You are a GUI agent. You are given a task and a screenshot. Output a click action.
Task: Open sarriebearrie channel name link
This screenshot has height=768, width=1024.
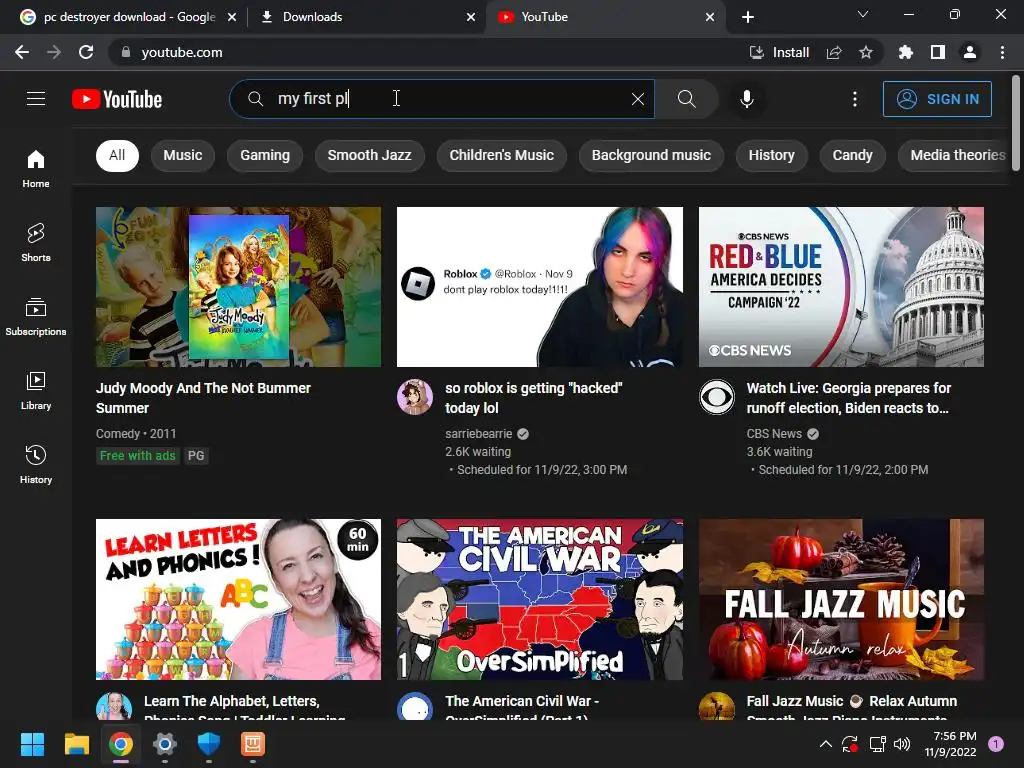[479, 434]
